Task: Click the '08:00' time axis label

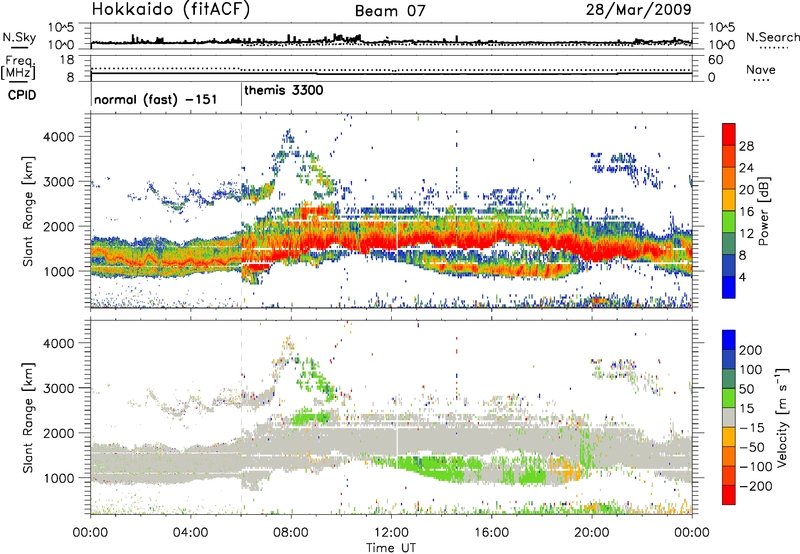Action: click(291, 532)
